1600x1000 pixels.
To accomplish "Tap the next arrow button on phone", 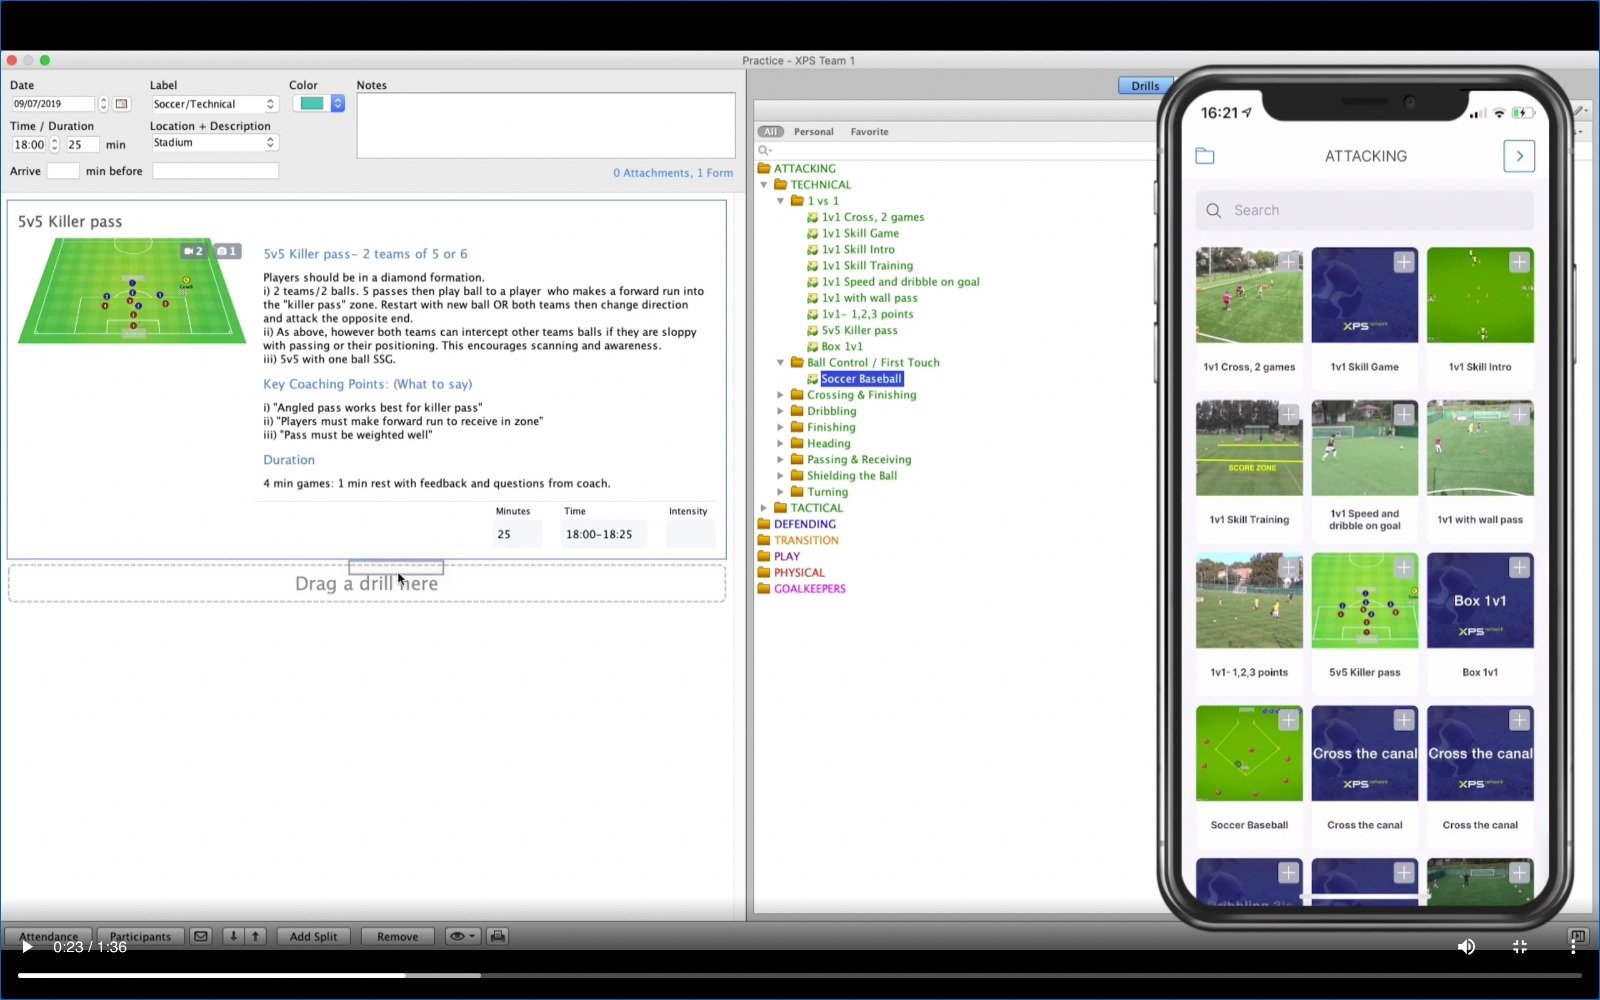I will point(1519,156).
